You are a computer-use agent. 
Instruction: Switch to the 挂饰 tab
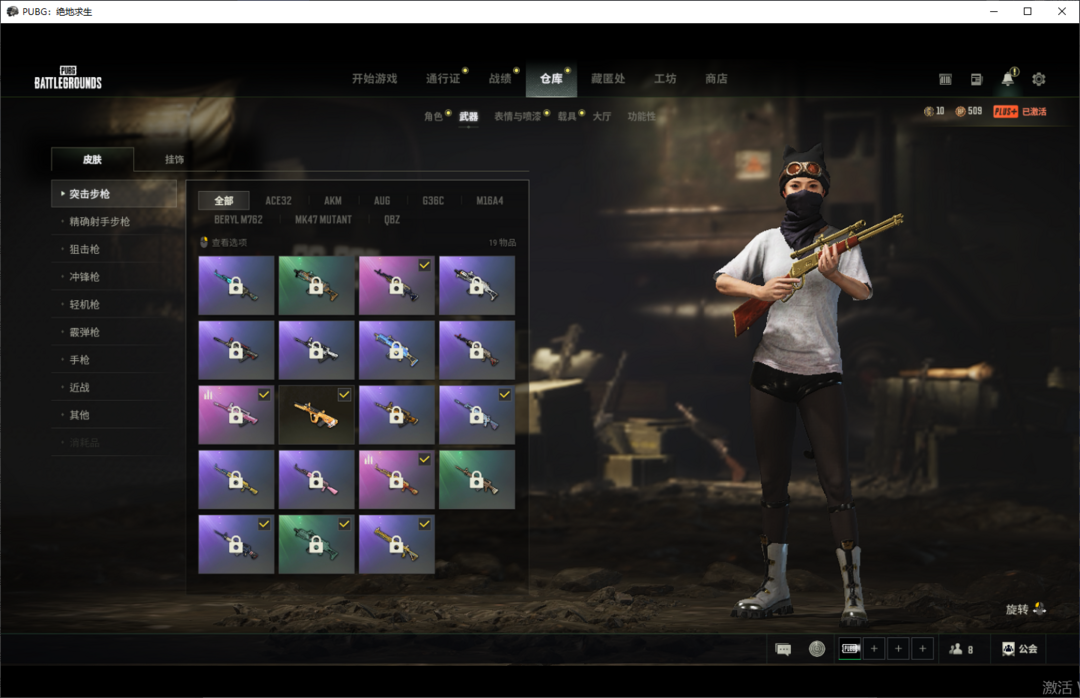point(174,159)
